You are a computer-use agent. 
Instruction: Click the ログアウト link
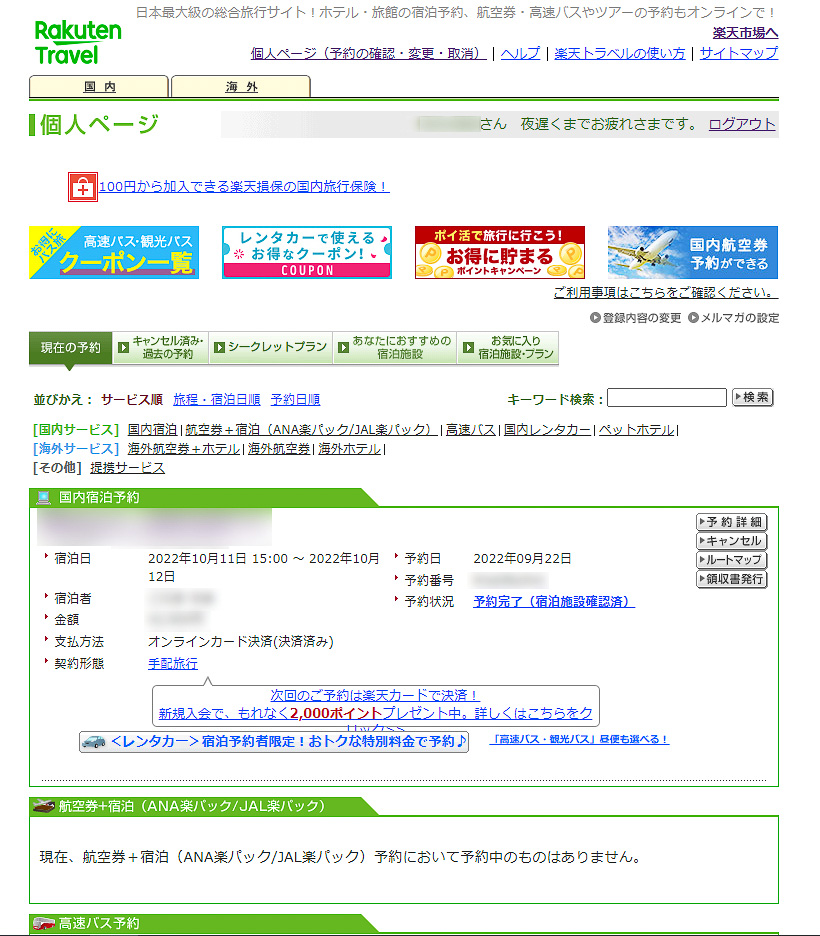coord(741,122)
